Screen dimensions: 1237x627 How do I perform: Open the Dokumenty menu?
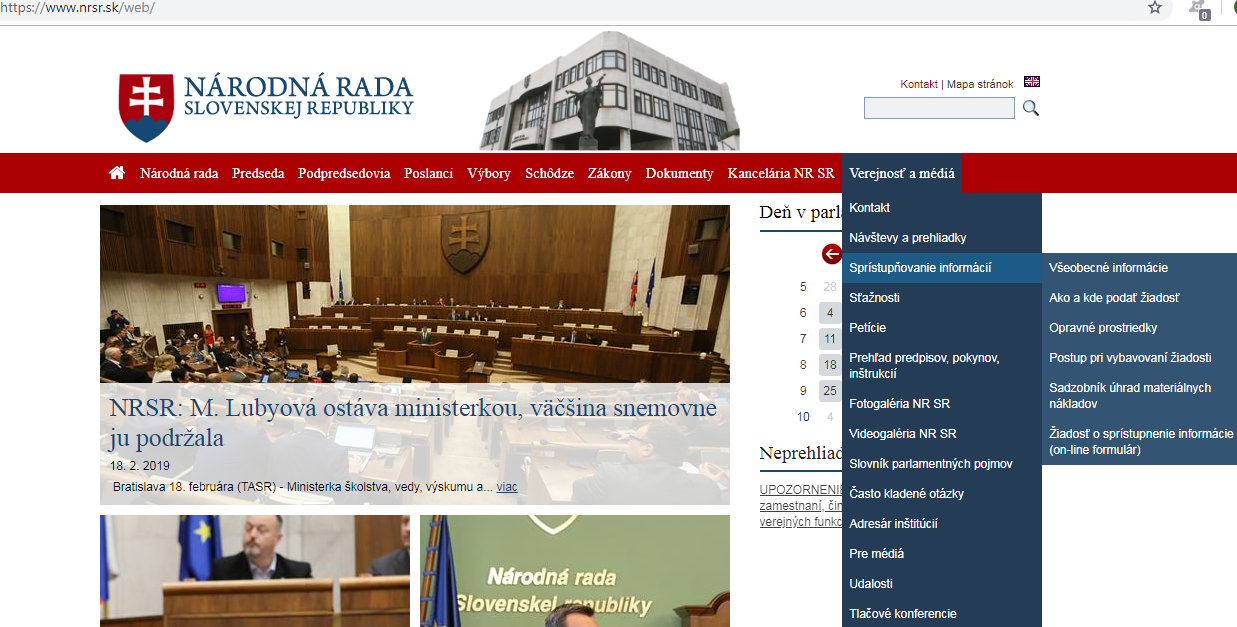(680, 173)
